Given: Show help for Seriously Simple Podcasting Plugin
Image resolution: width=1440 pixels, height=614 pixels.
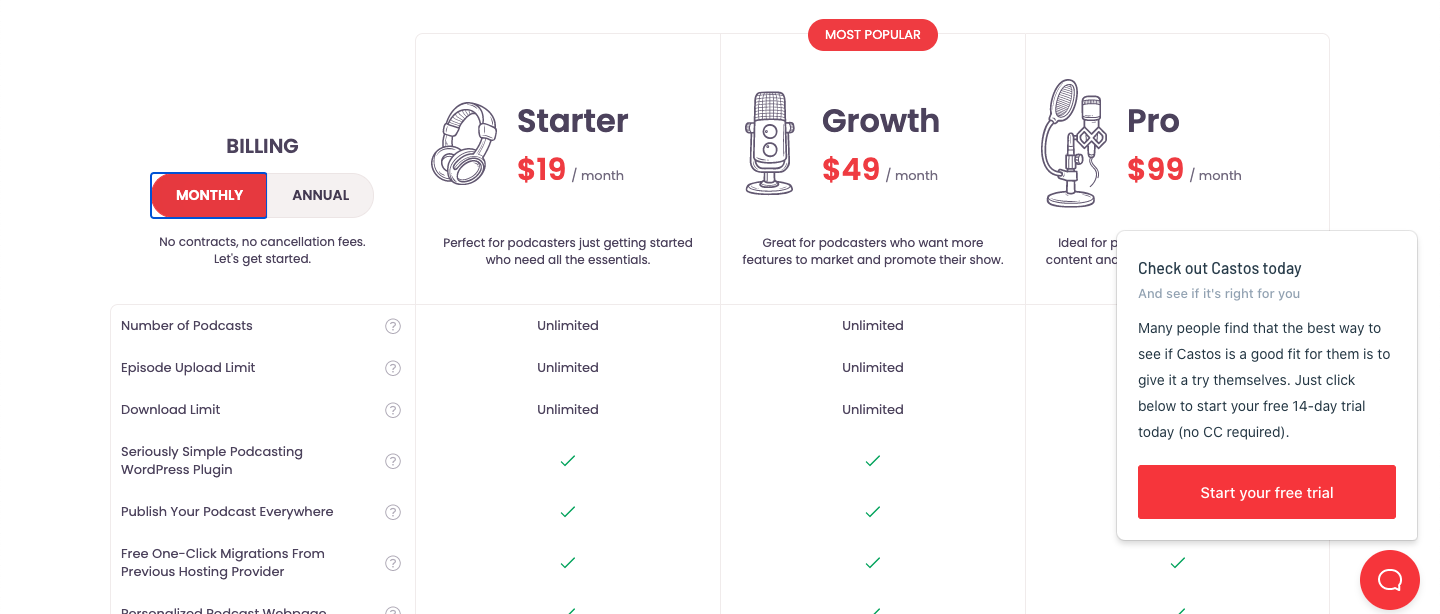Looking at the screenshot, I should tap(393, 461).
